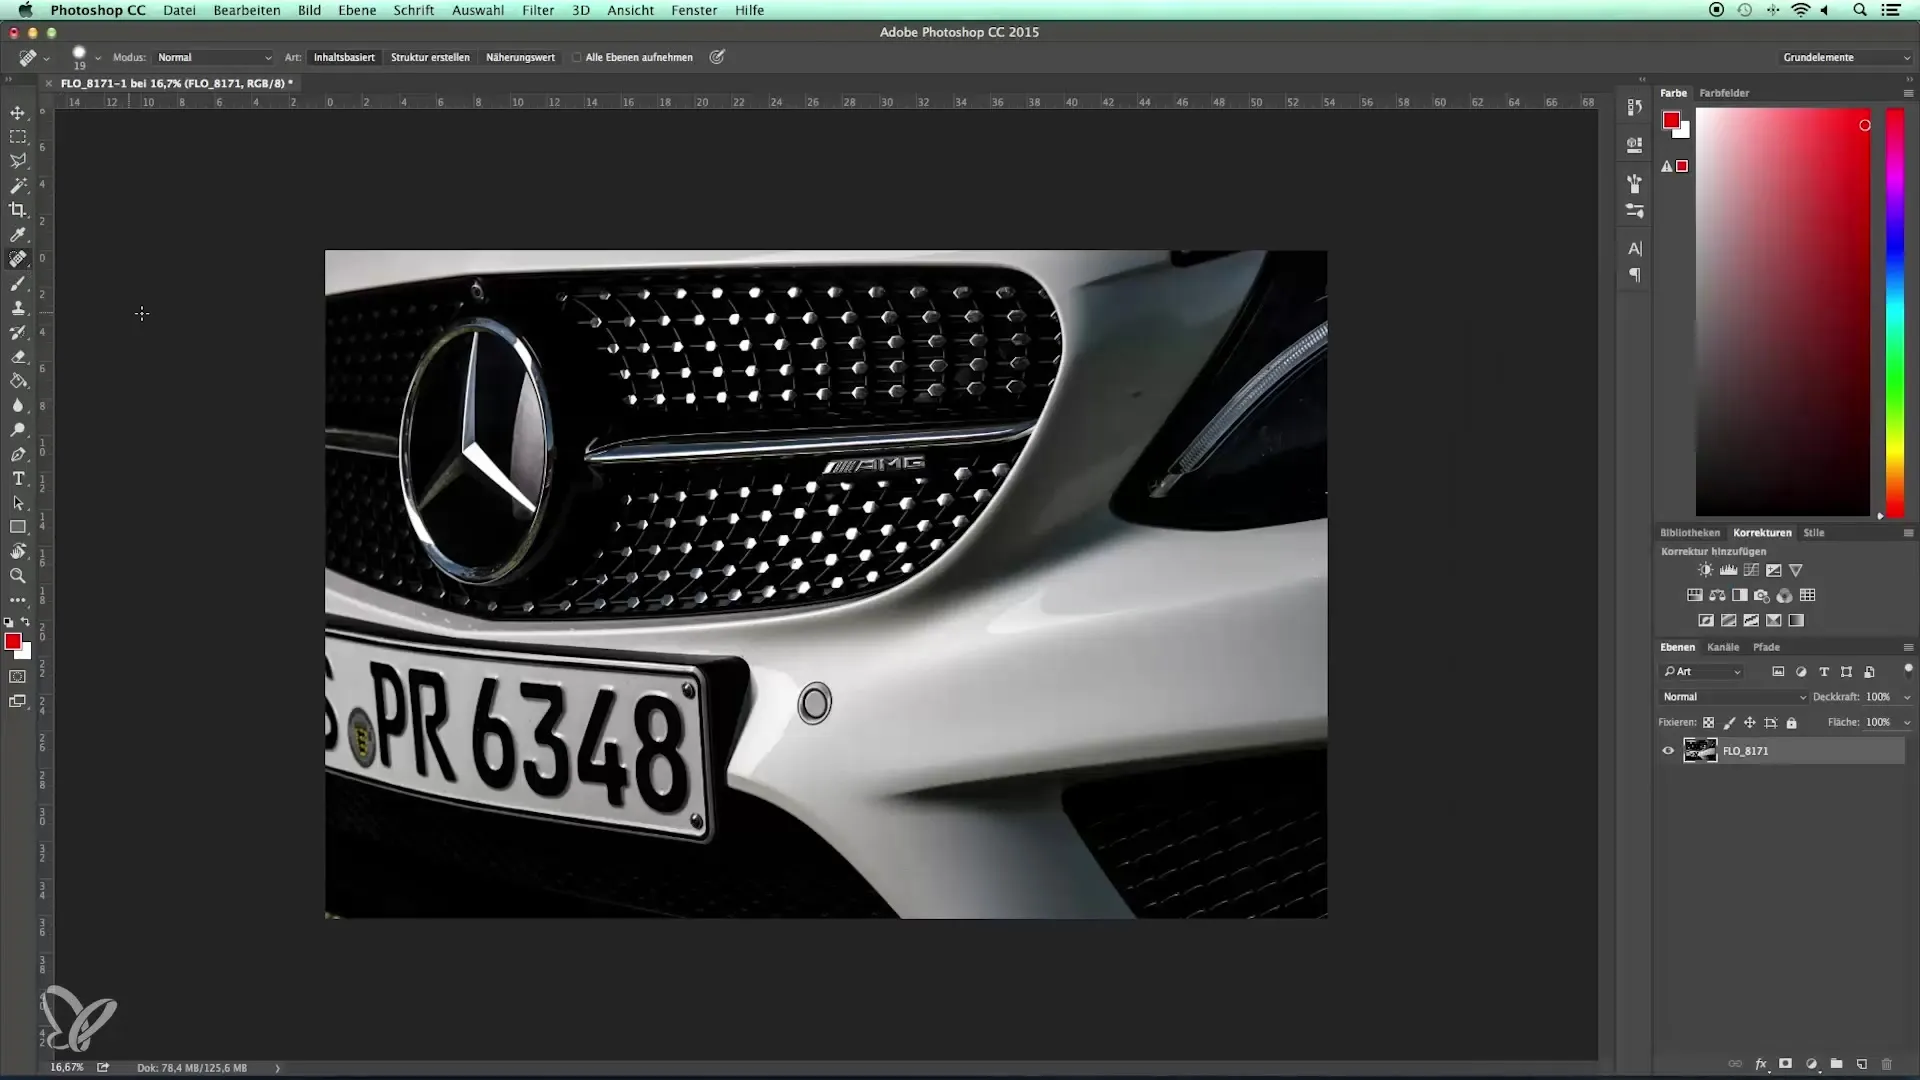
Task: Add a Levels adjustment
Action: (x=1728, y=570)
